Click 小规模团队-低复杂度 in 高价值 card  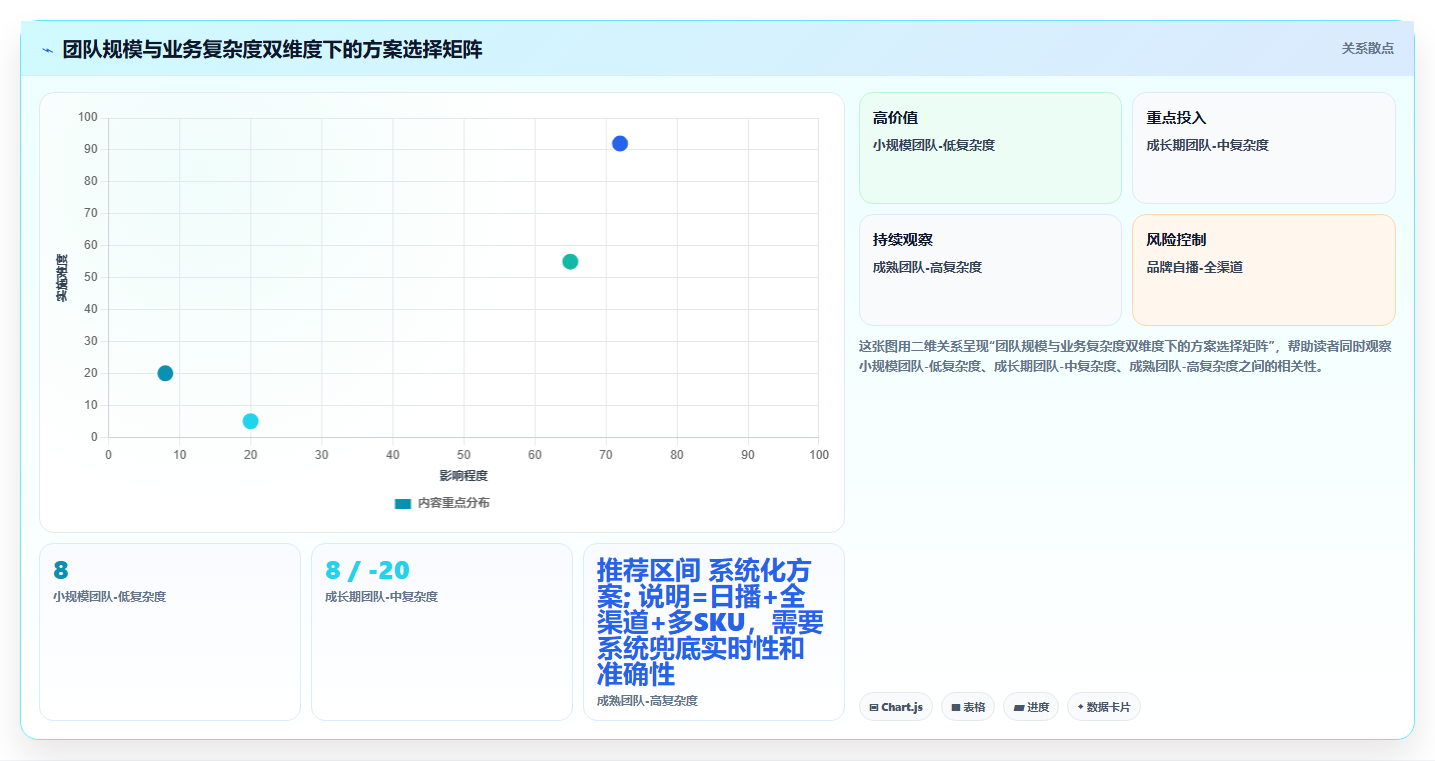click(x=934, y=145)
